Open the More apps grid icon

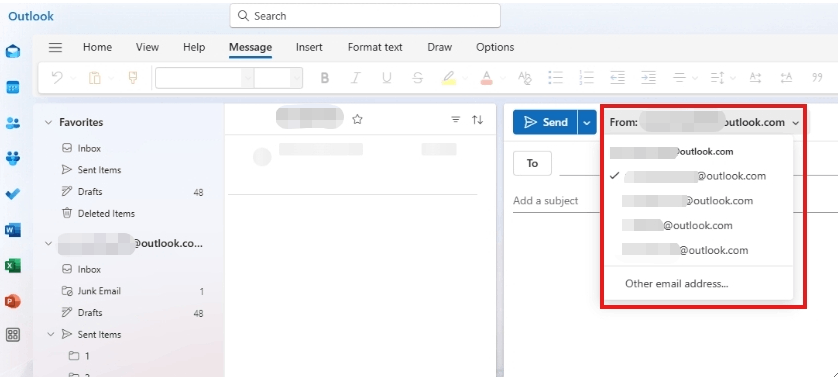13,335
